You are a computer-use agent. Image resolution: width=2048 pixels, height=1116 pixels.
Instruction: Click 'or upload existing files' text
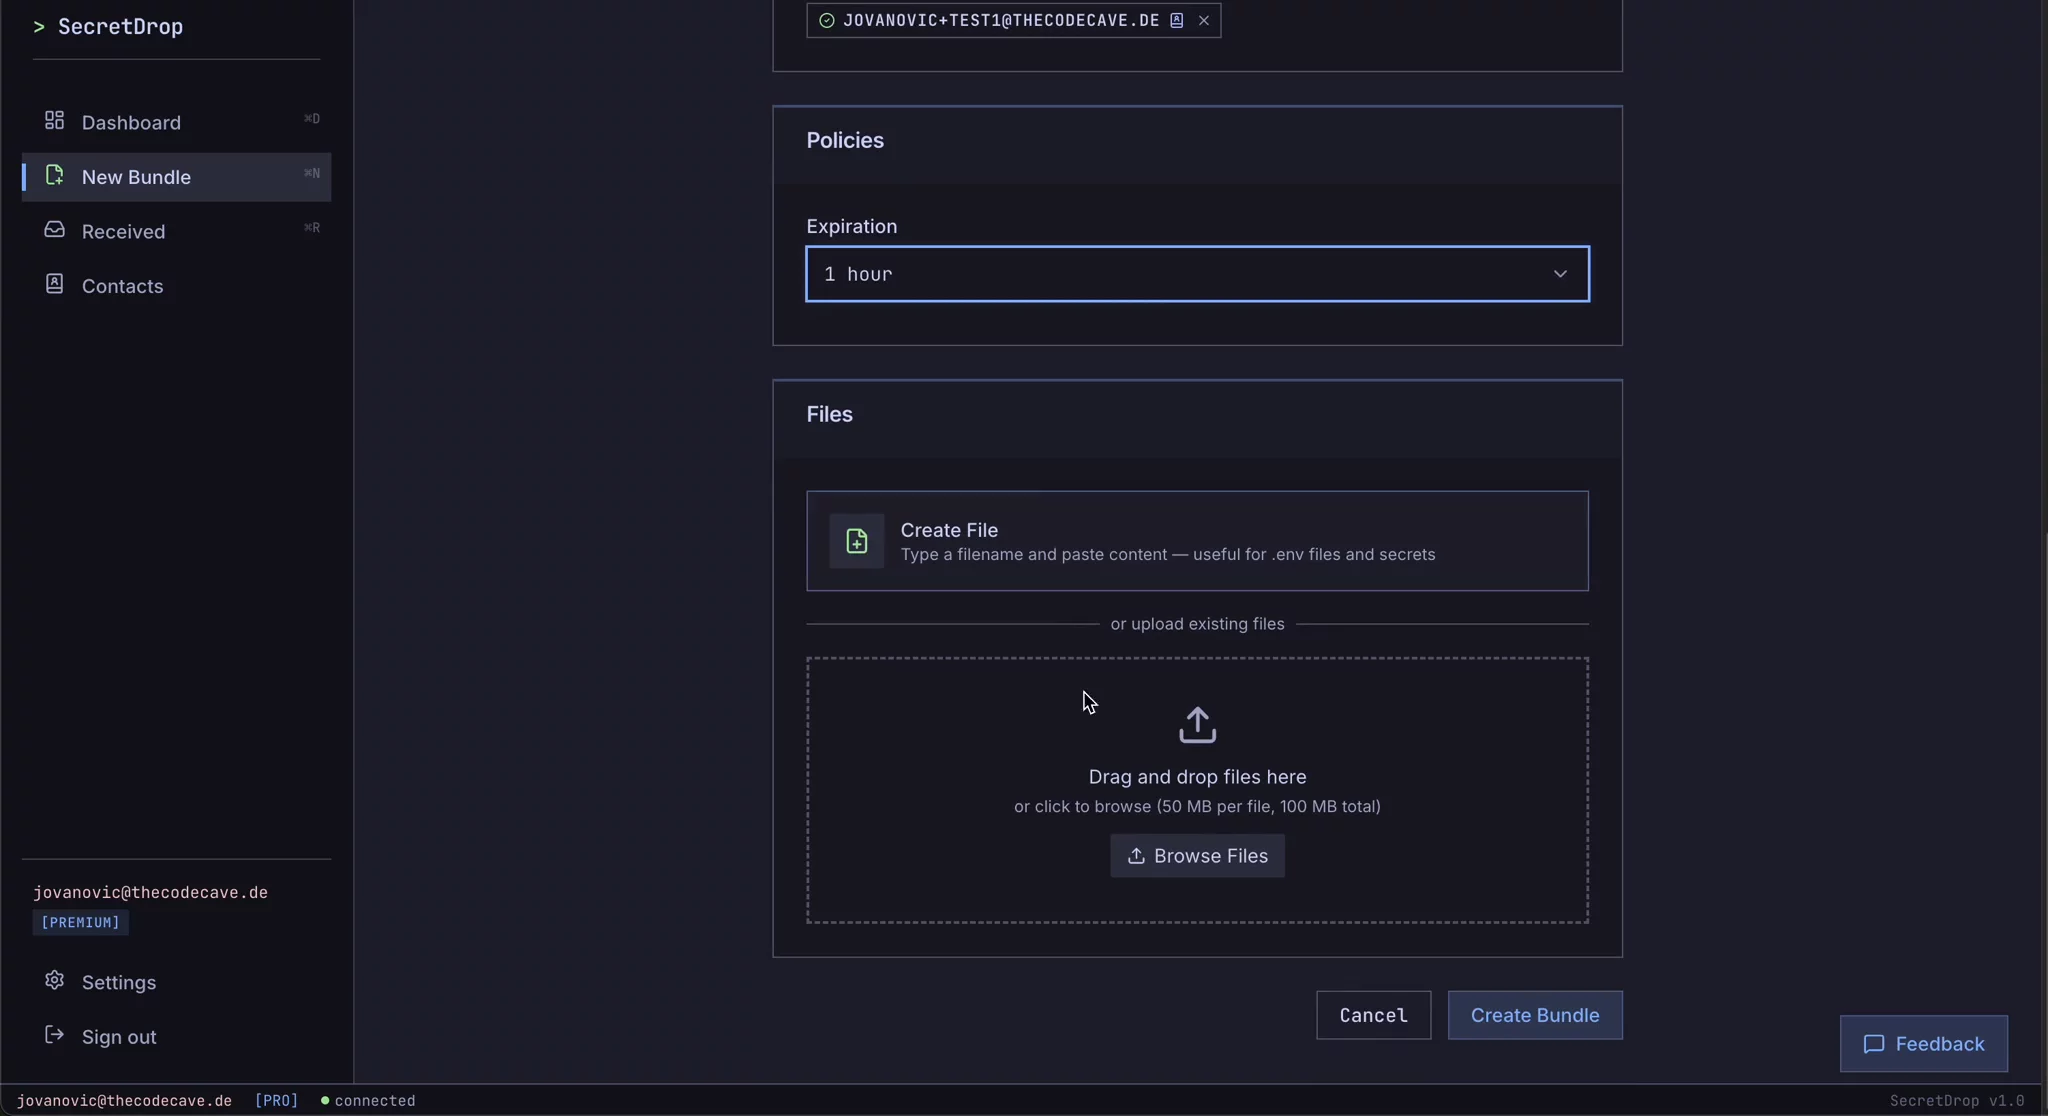click(1197, 624)
